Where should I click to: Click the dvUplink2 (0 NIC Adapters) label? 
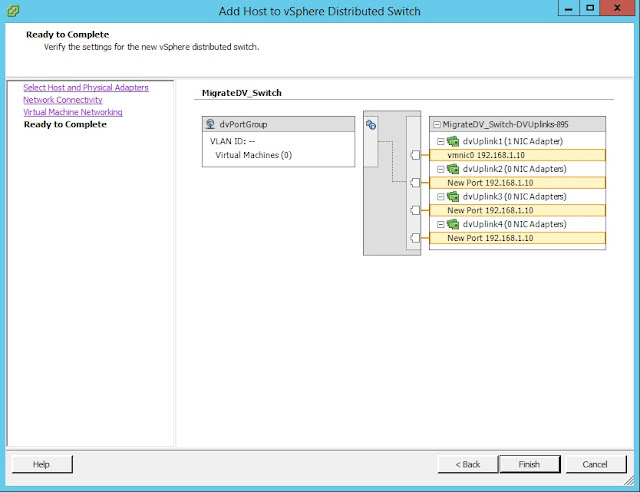tap(514, 169)
